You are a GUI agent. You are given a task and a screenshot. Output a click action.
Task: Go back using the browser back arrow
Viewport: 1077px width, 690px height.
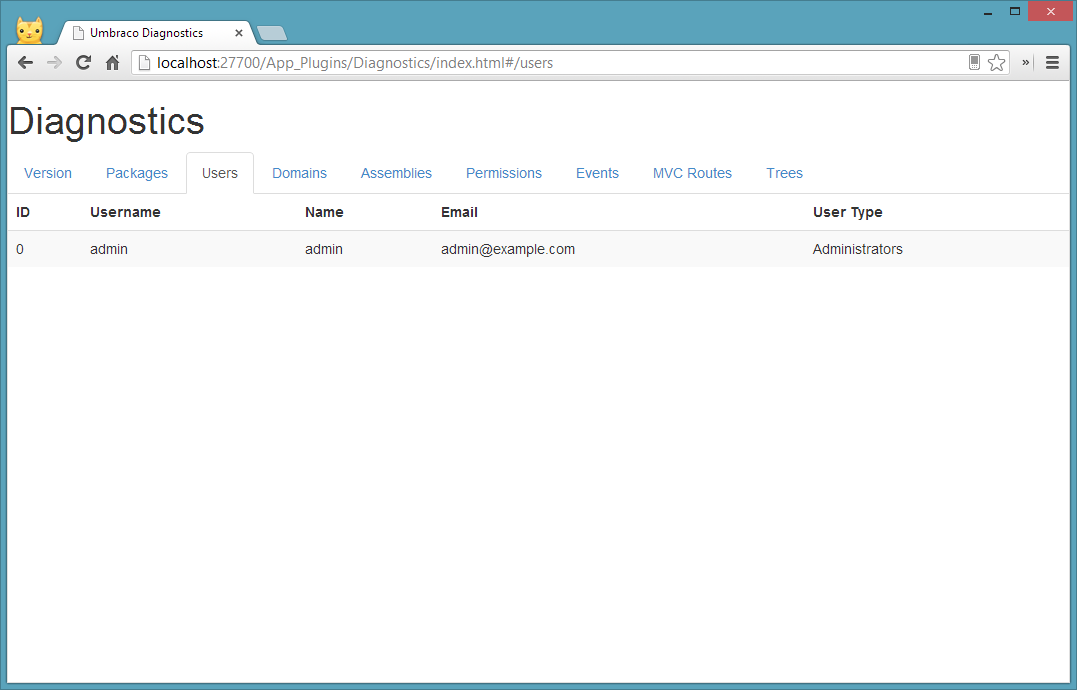pos(25,63)
